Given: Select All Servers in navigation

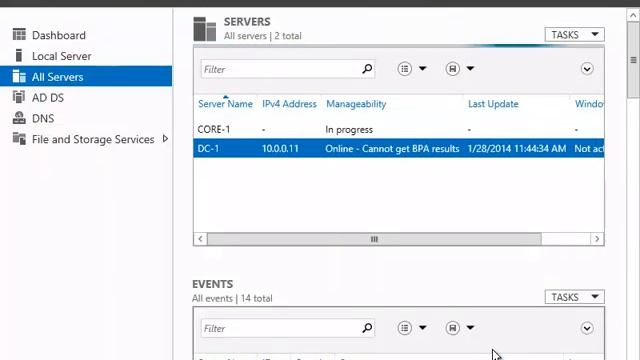Looking at the screenshot, I should 58,77.
